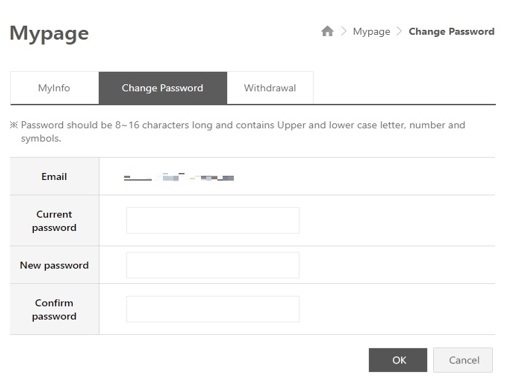Select the Change Password tab

(x=163, y=88)
